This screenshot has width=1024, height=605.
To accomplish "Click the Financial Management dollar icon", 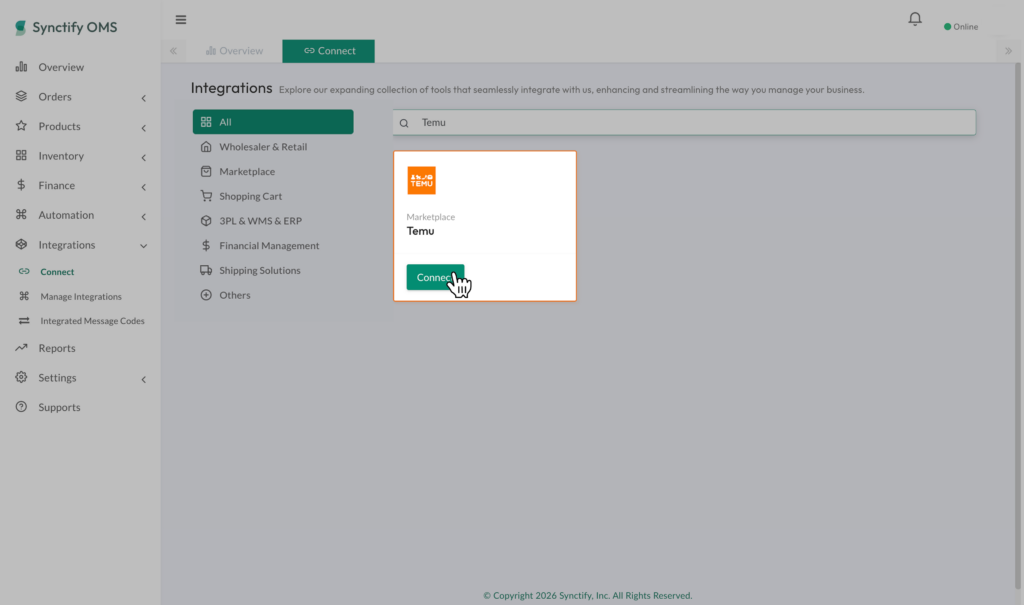I will click(x=206, y=245).
